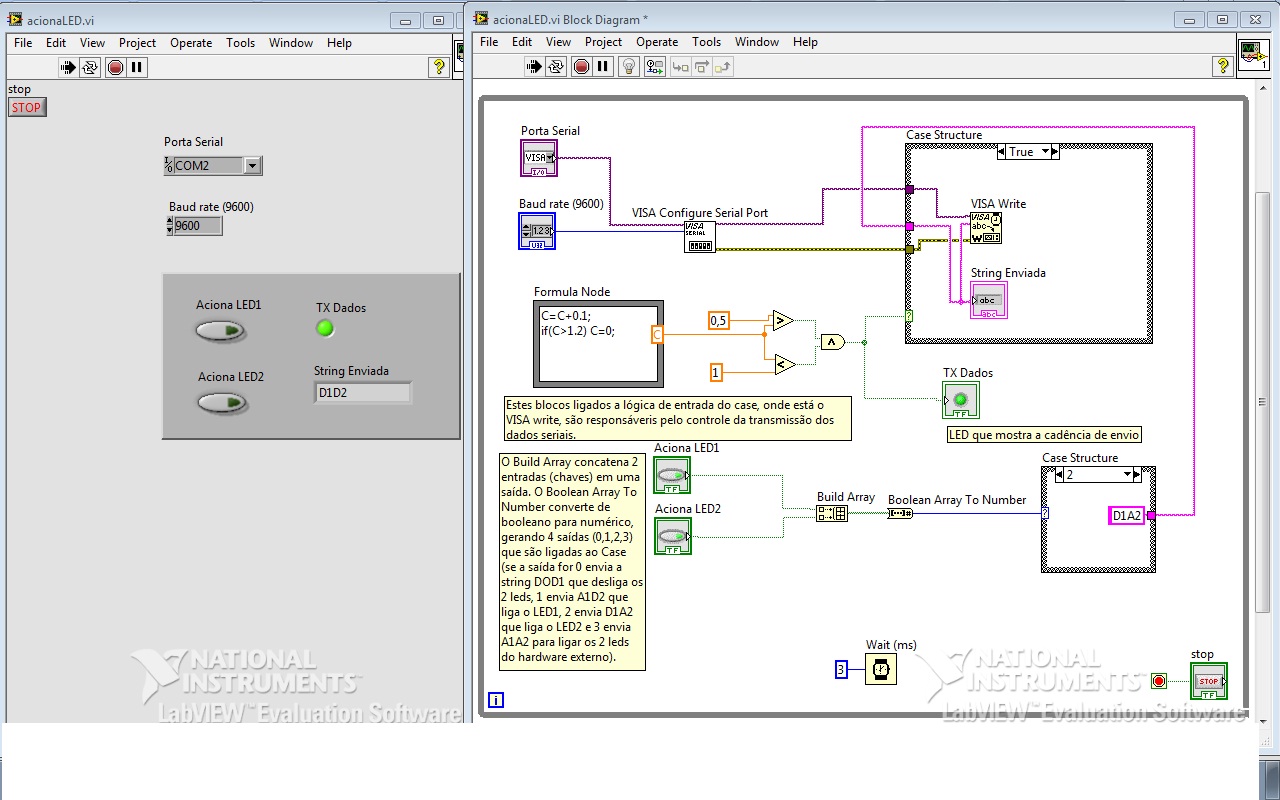Open the Porta Serial COM2 dropdown
The image size is (1280, 800).
[252, 166]
